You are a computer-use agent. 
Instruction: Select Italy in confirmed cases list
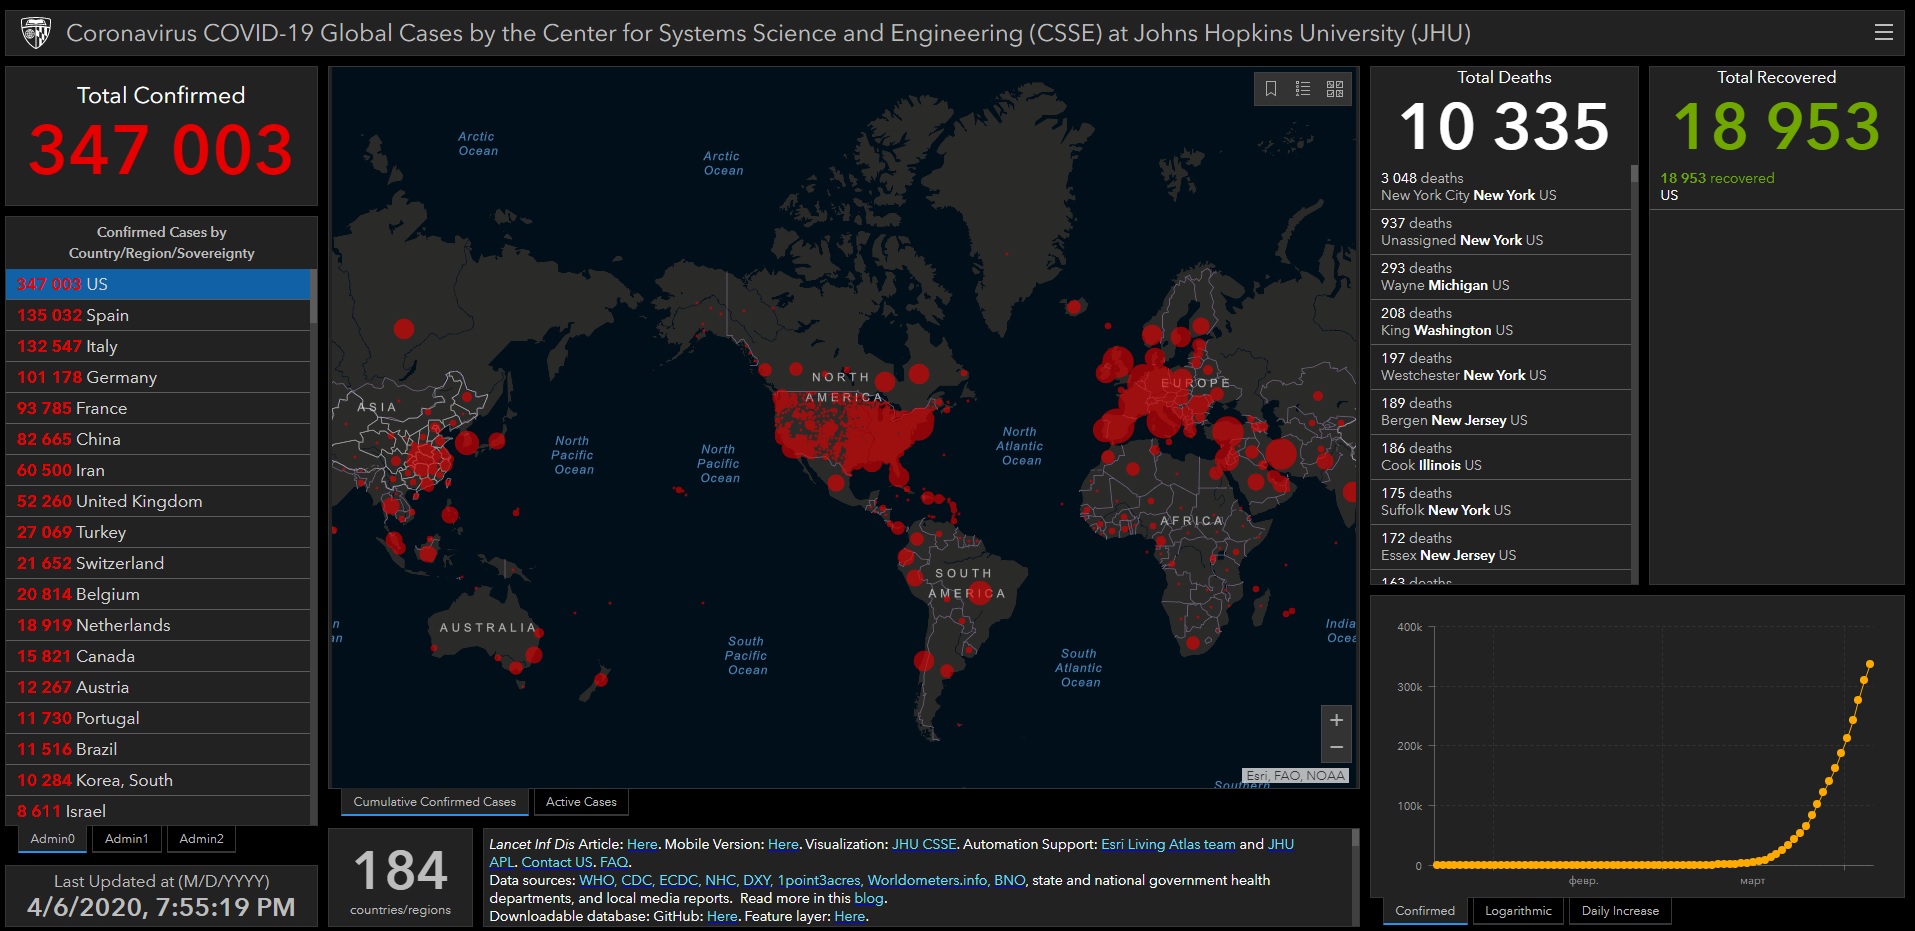(x=158, y=346)
